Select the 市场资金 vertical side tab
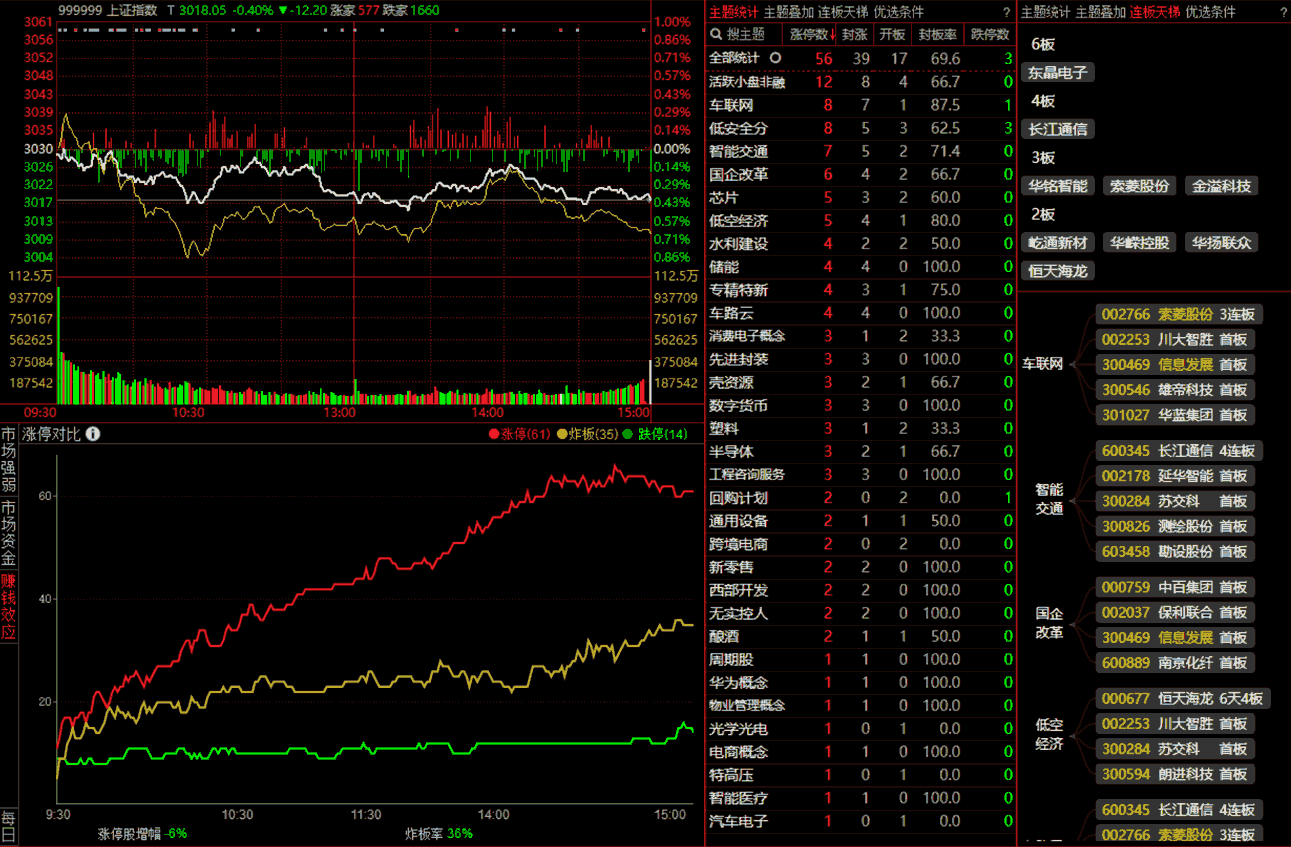 click(9, 534)
